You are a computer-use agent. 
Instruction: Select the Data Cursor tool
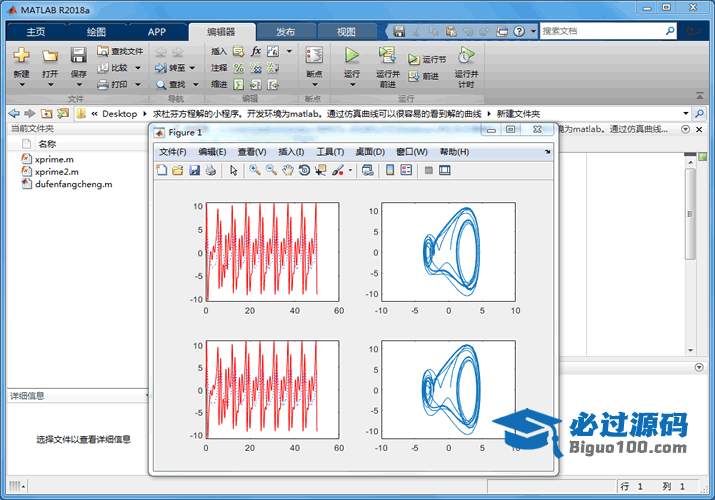click(x=321, y=170)
